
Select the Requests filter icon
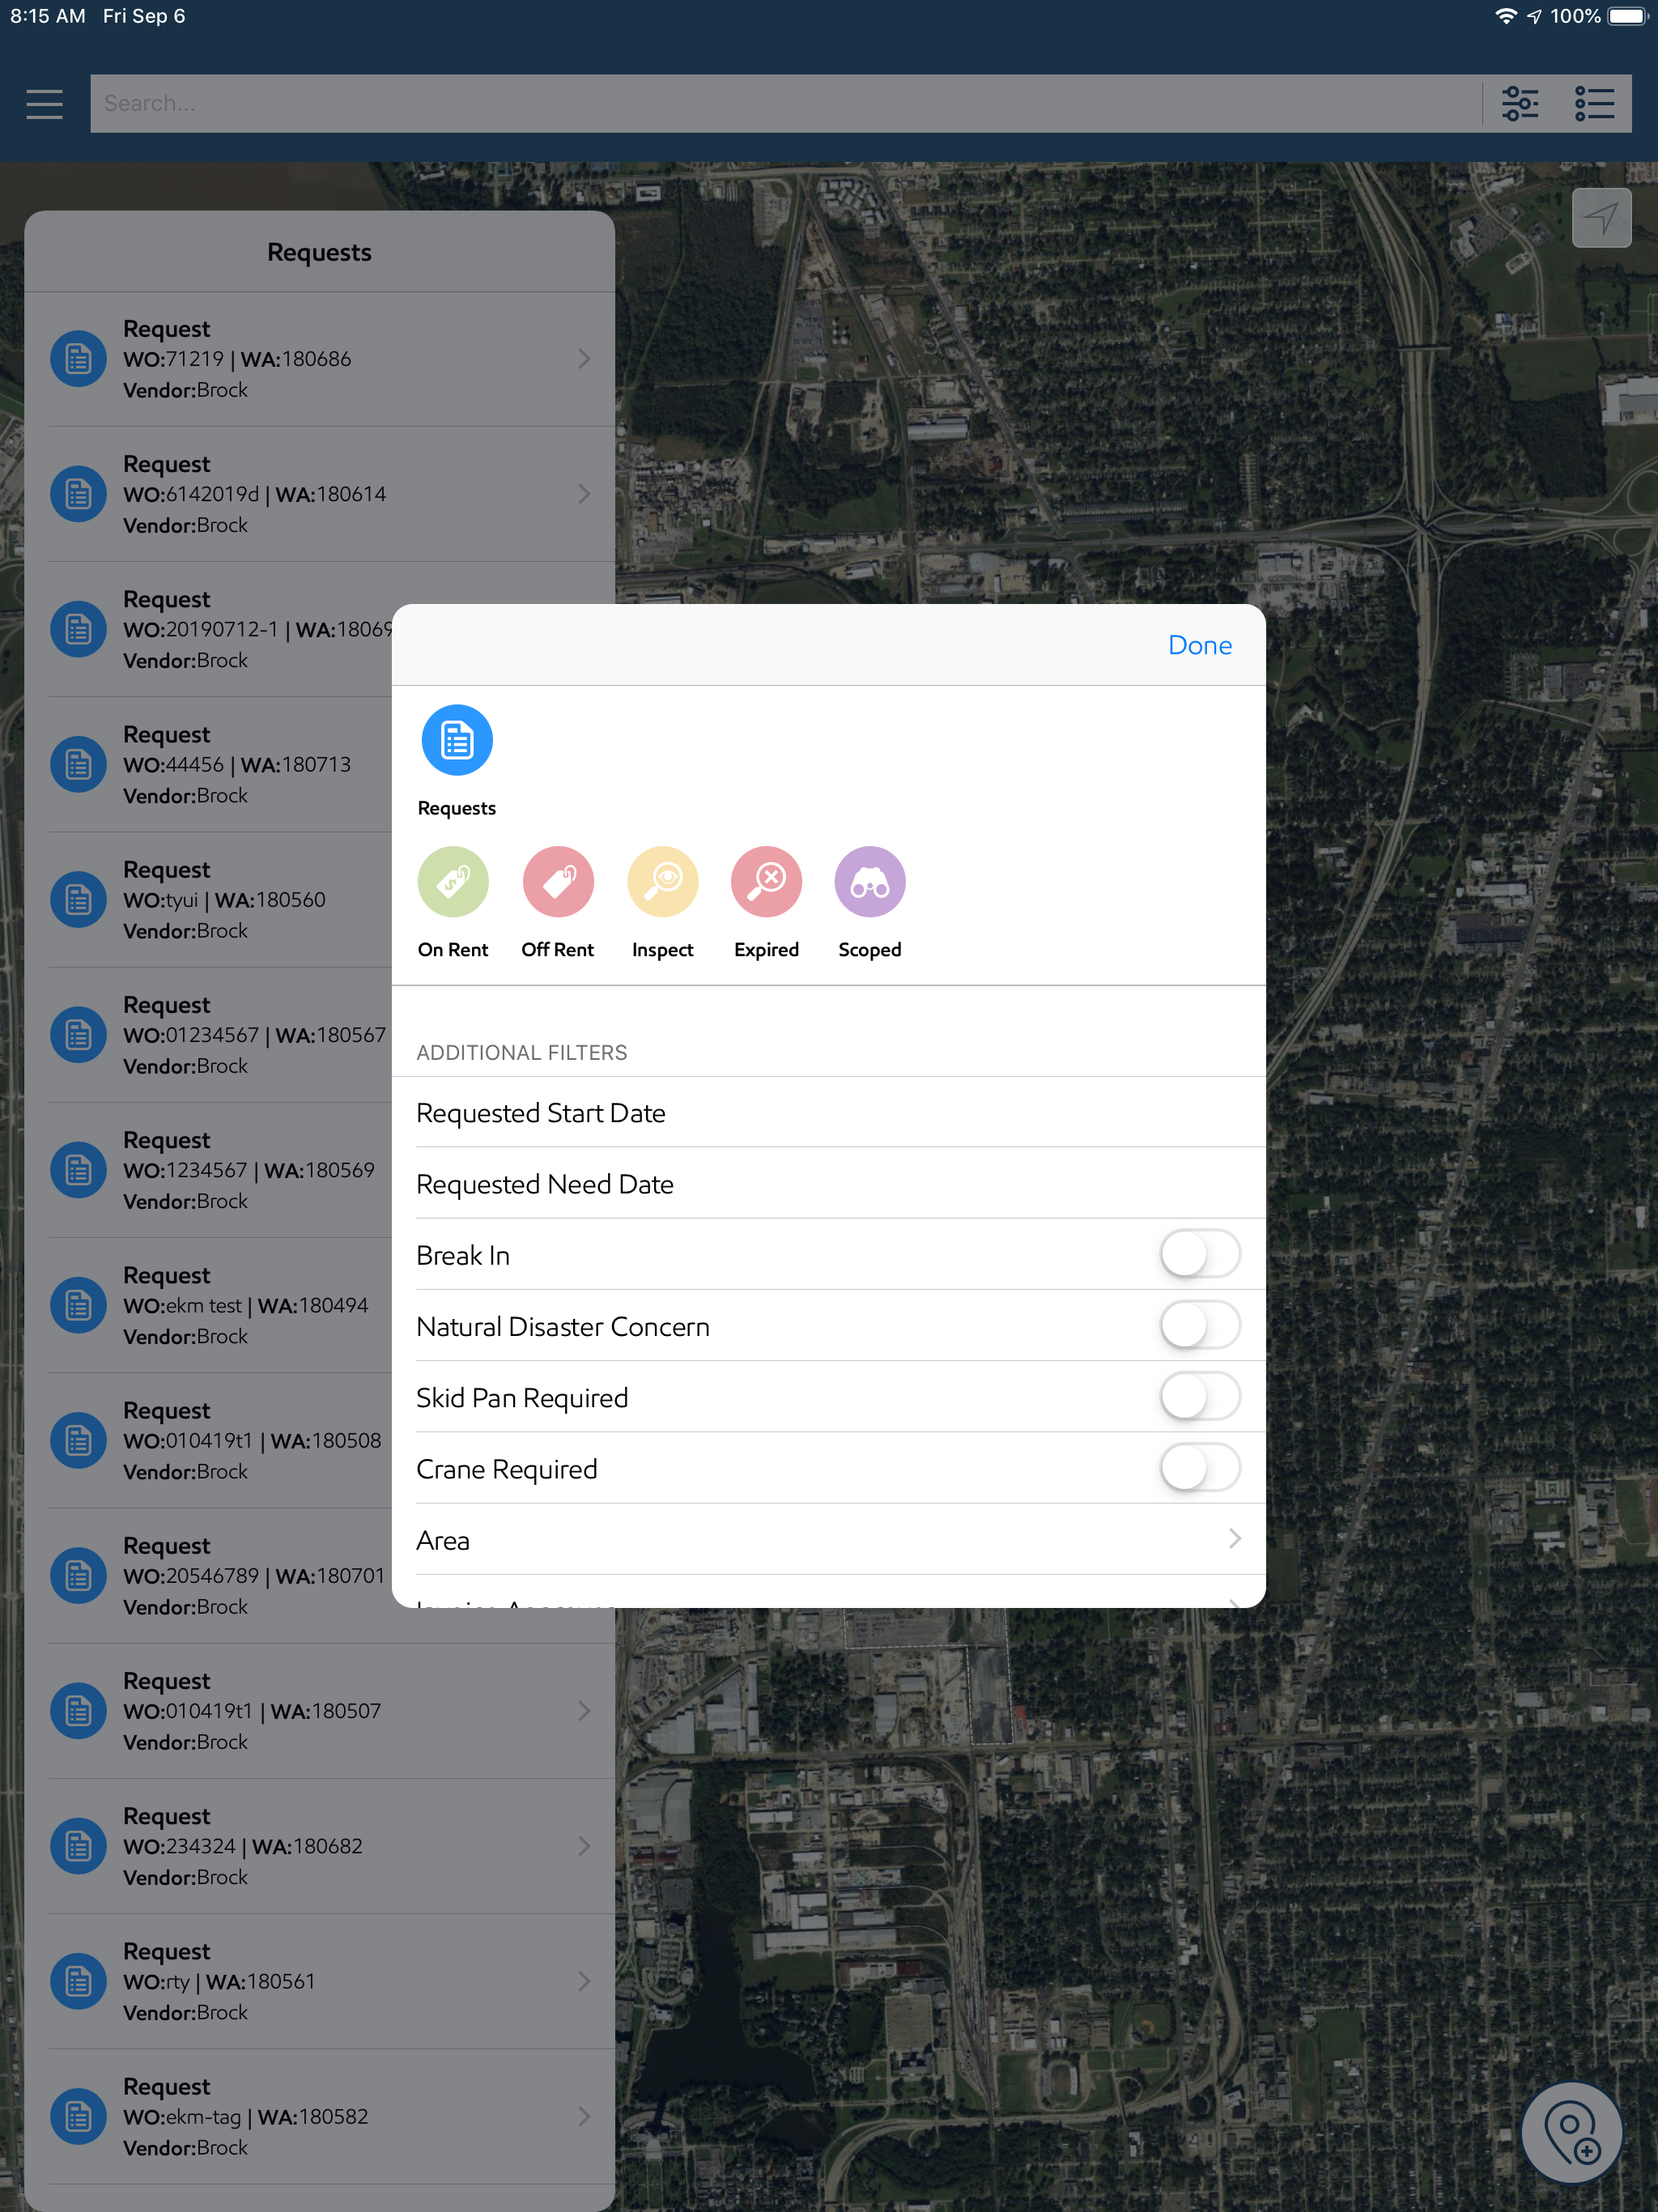tap(457, 741)
